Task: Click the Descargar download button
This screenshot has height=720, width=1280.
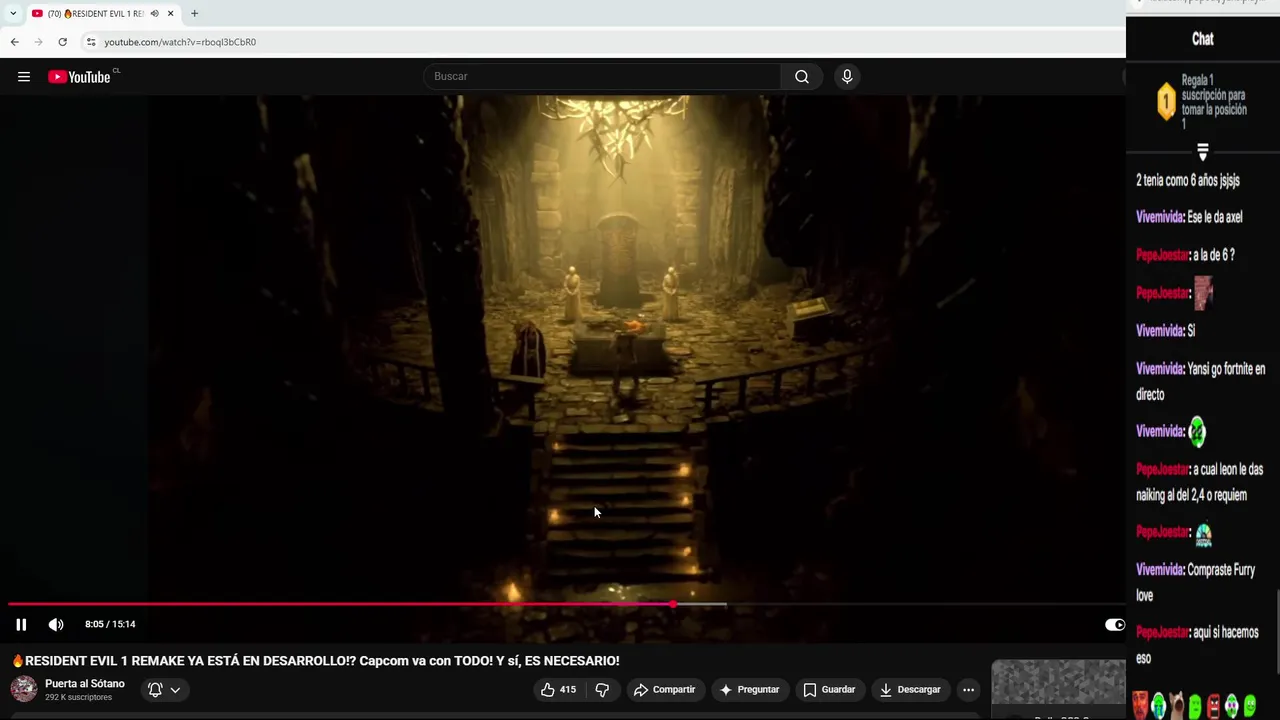Action: [x=910, y=690]
